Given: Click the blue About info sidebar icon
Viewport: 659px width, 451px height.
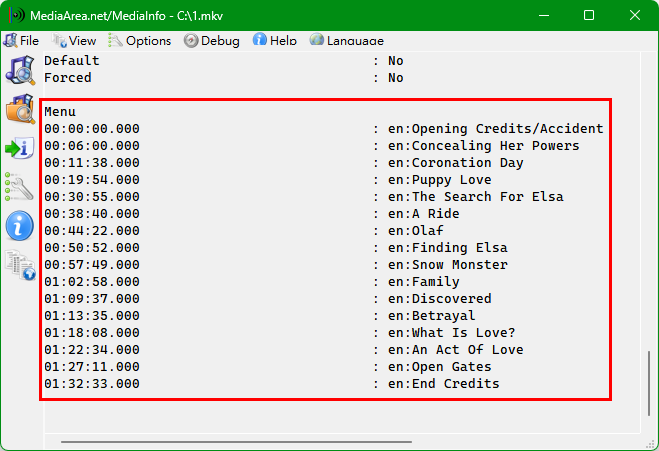Looking at the screenshot, I should 19,226.
